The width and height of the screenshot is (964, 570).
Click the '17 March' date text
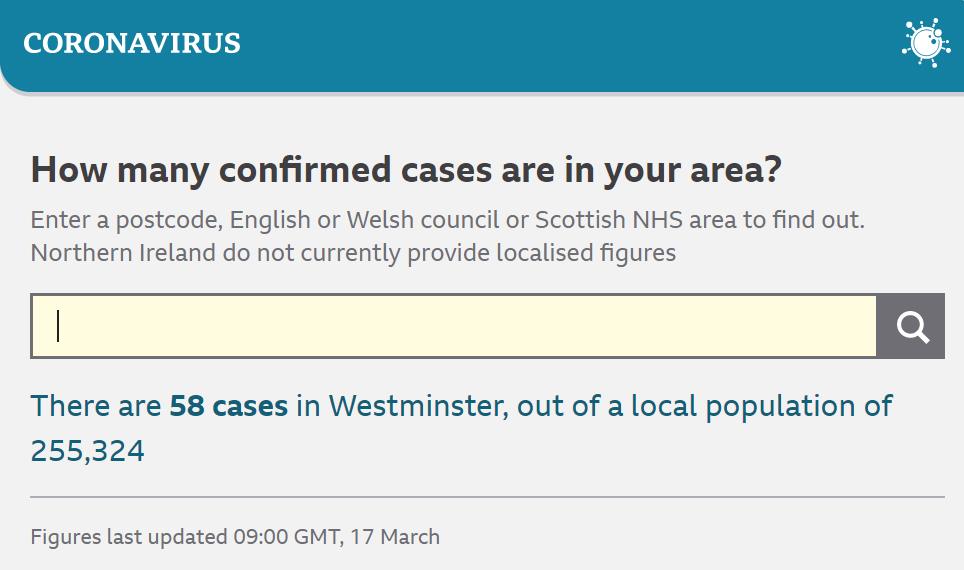tap(395, 537)
